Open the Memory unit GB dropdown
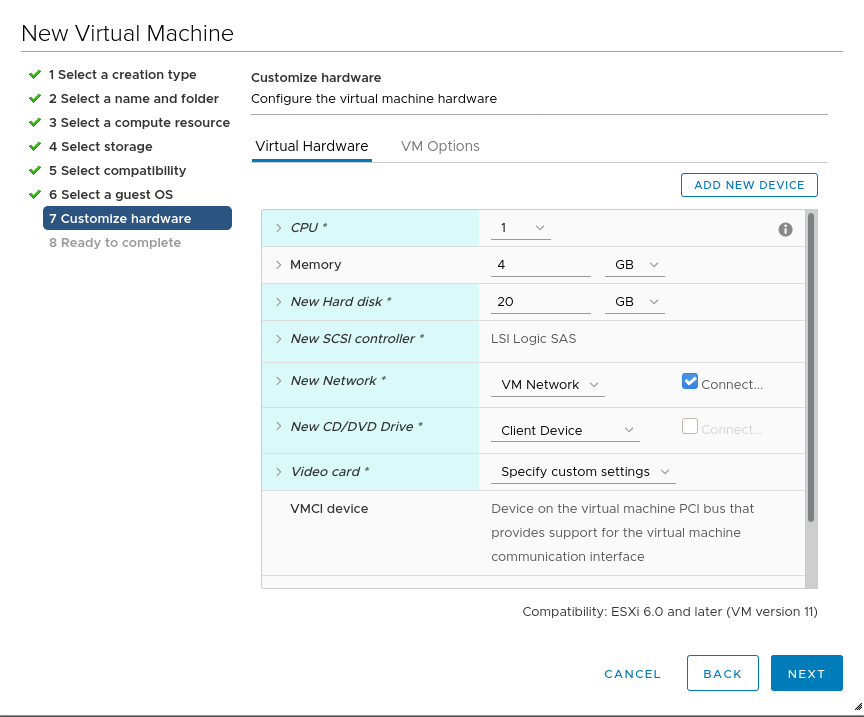The height and width of the screenshot is (717, 864). pyautogui.click(x=634, y=265)
